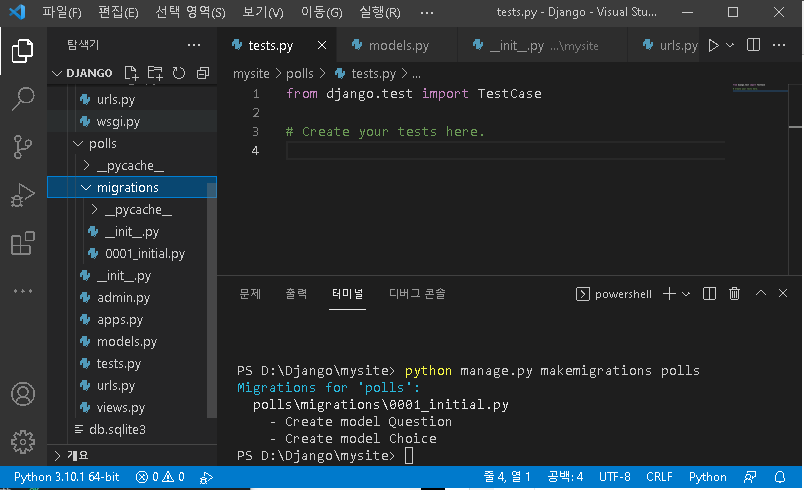Viewport: 804px width, 490px height.
Task: Open the Accounts menu
Action: point(23,394)
